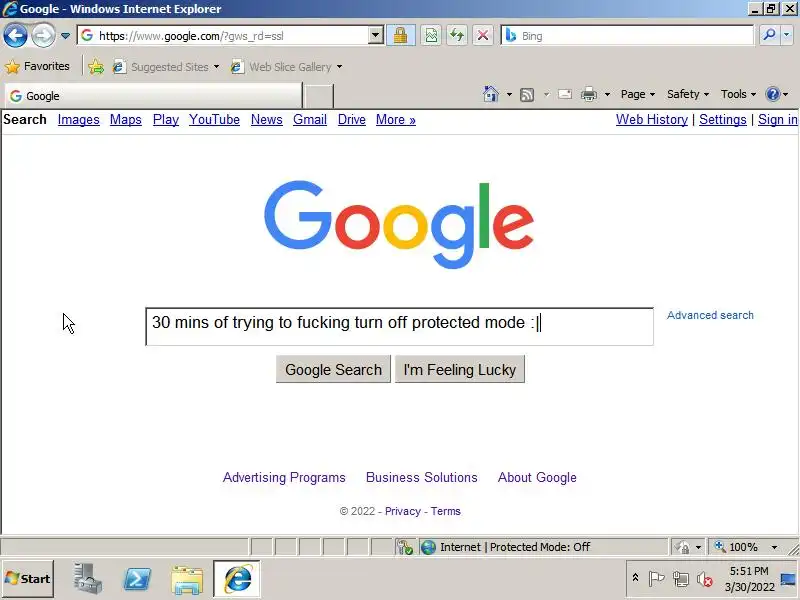
Task: Open the Images link
Action: [79, 119]
